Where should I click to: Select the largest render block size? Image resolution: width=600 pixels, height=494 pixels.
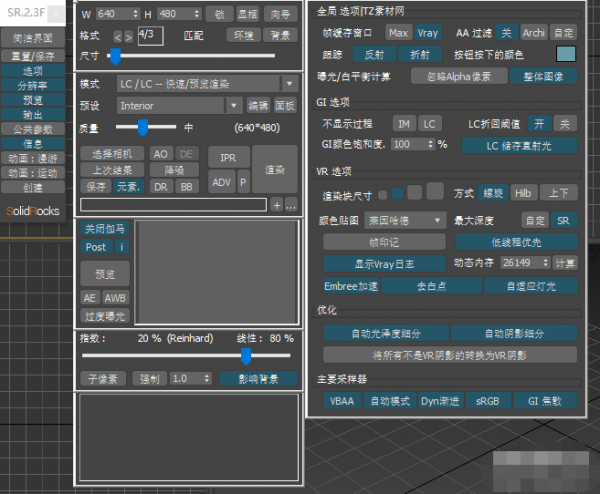435,191
